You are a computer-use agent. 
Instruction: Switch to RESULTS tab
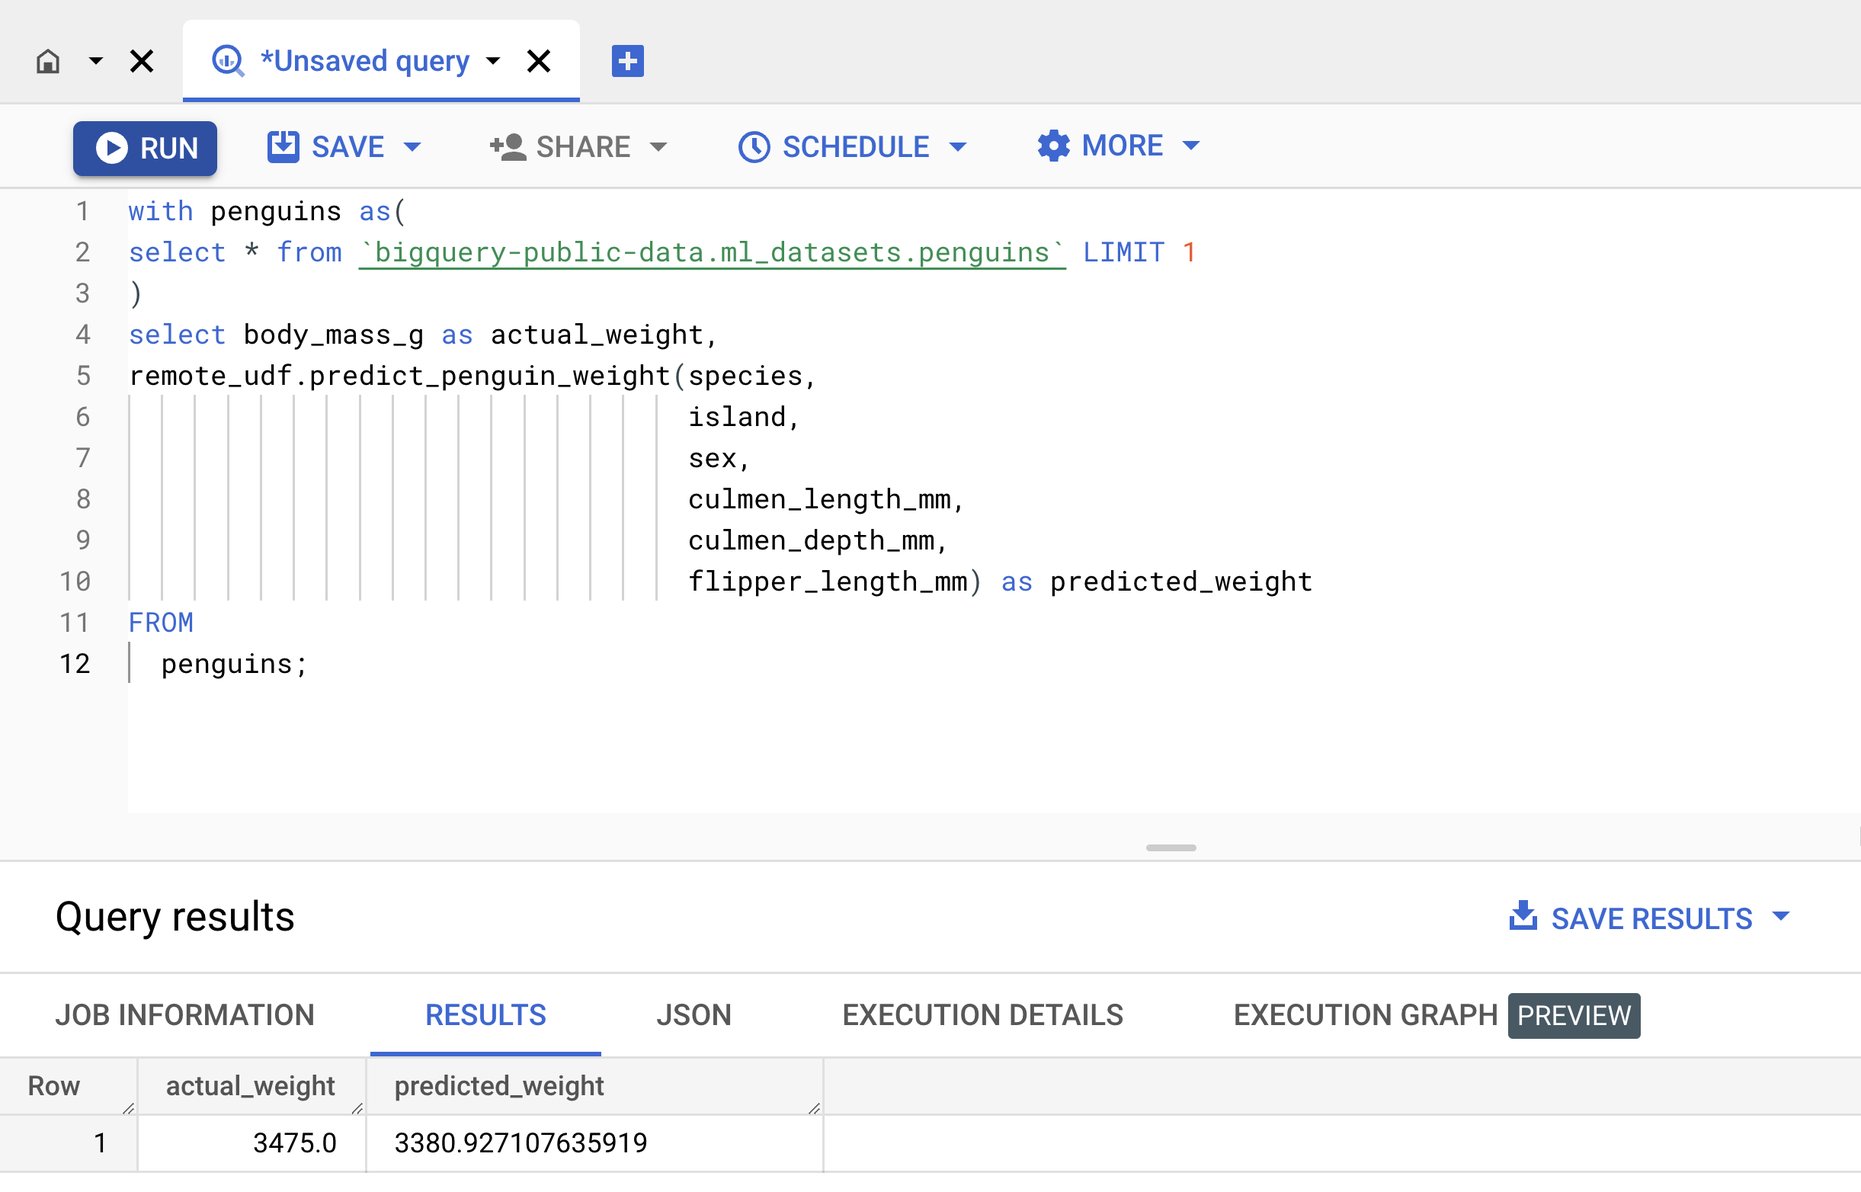(486, 1015)
